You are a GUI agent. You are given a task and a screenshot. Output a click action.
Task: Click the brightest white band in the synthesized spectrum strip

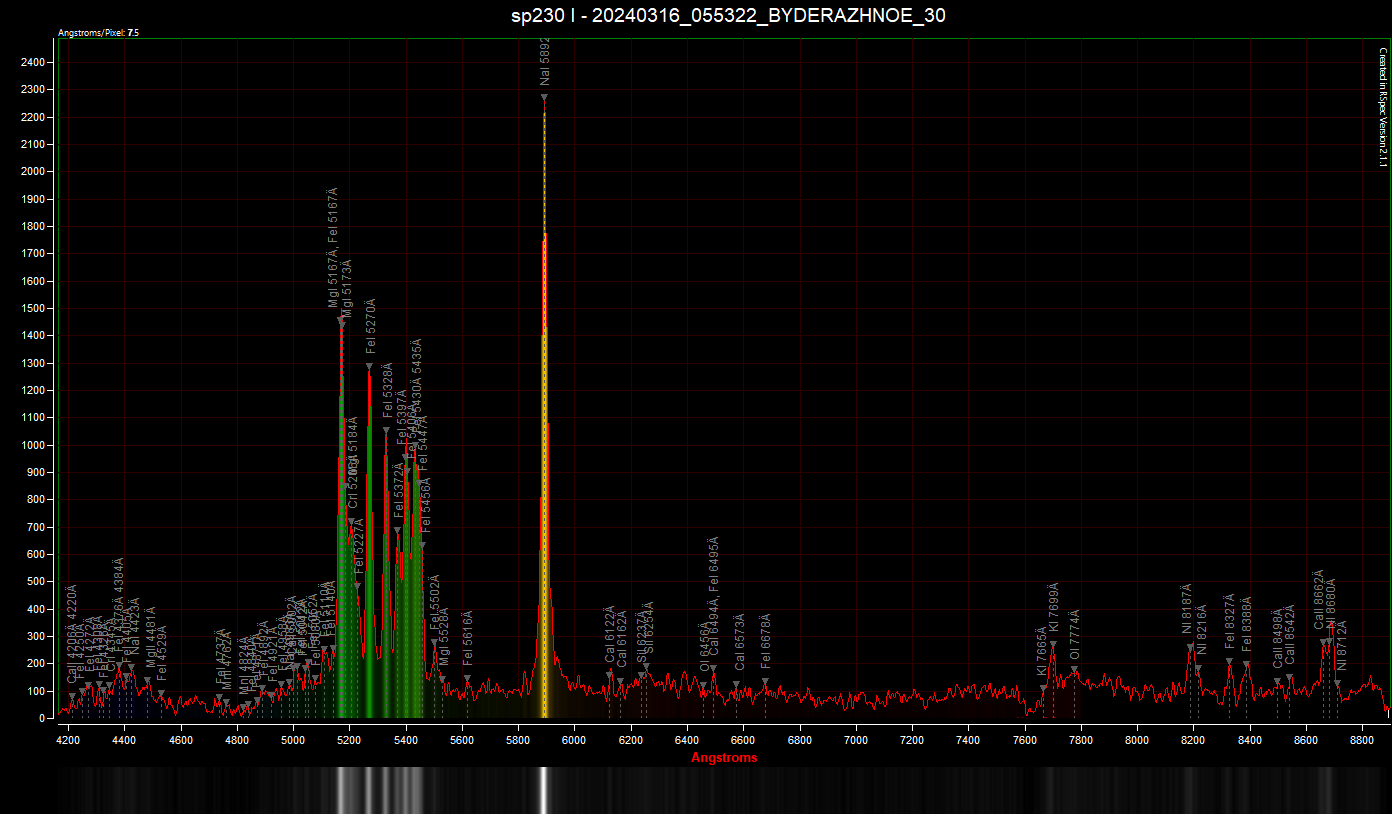point(544,789)
